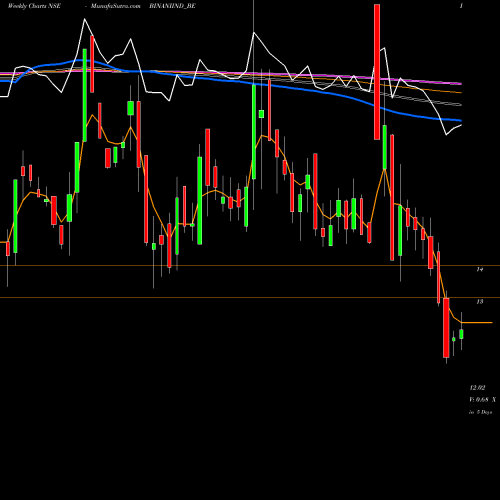Click the 'Weekly Charts NSE' title text

34,6
